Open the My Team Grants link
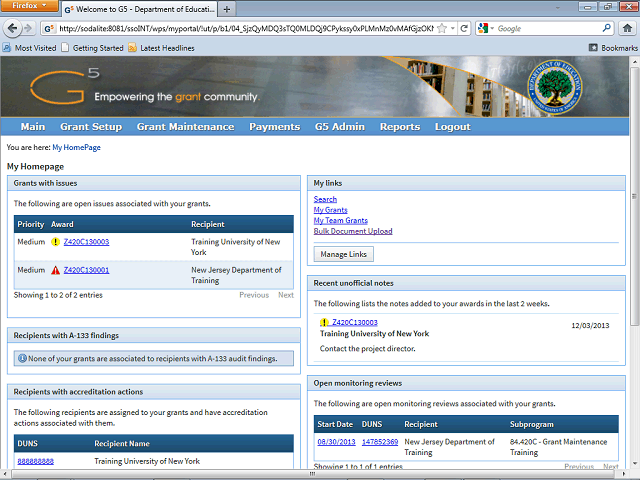This screenshot has width=640, height=480. tap(340, 220)
